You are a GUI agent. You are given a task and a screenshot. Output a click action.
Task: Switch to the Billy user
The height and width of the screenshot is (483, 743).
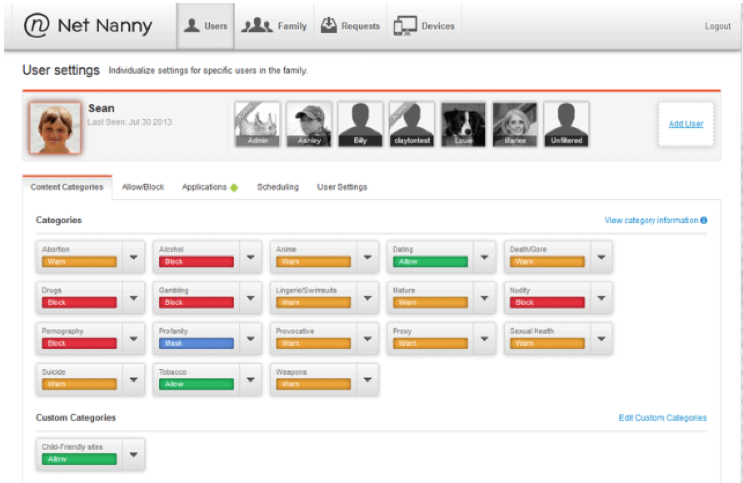(x=360, y=124)
